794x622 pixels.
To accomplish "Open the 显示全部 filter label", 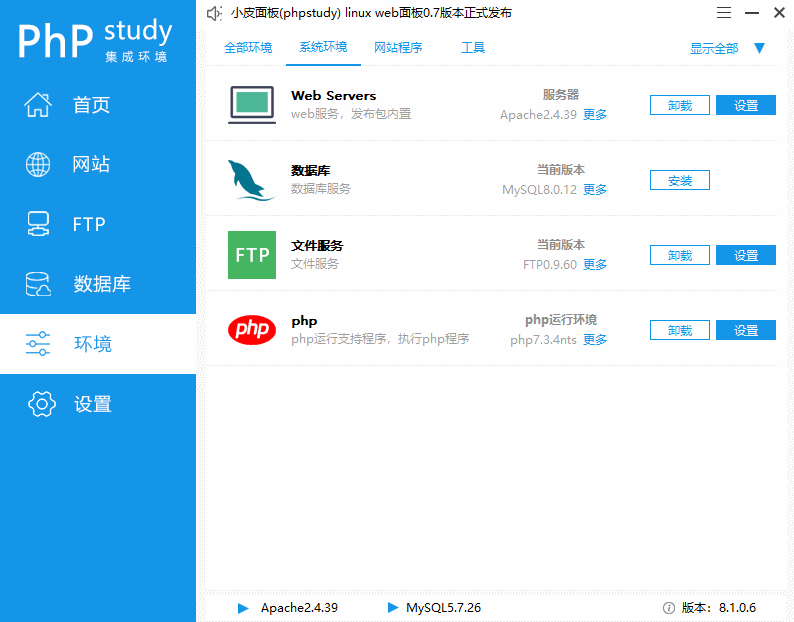I will click(x=714, y=49).
